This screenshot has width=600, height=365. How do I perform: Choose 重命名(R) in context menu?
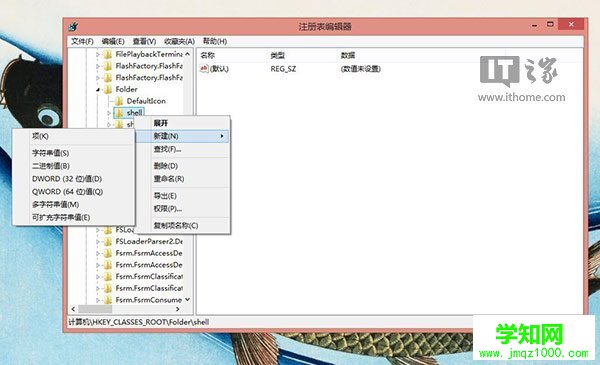click(183, 179)
